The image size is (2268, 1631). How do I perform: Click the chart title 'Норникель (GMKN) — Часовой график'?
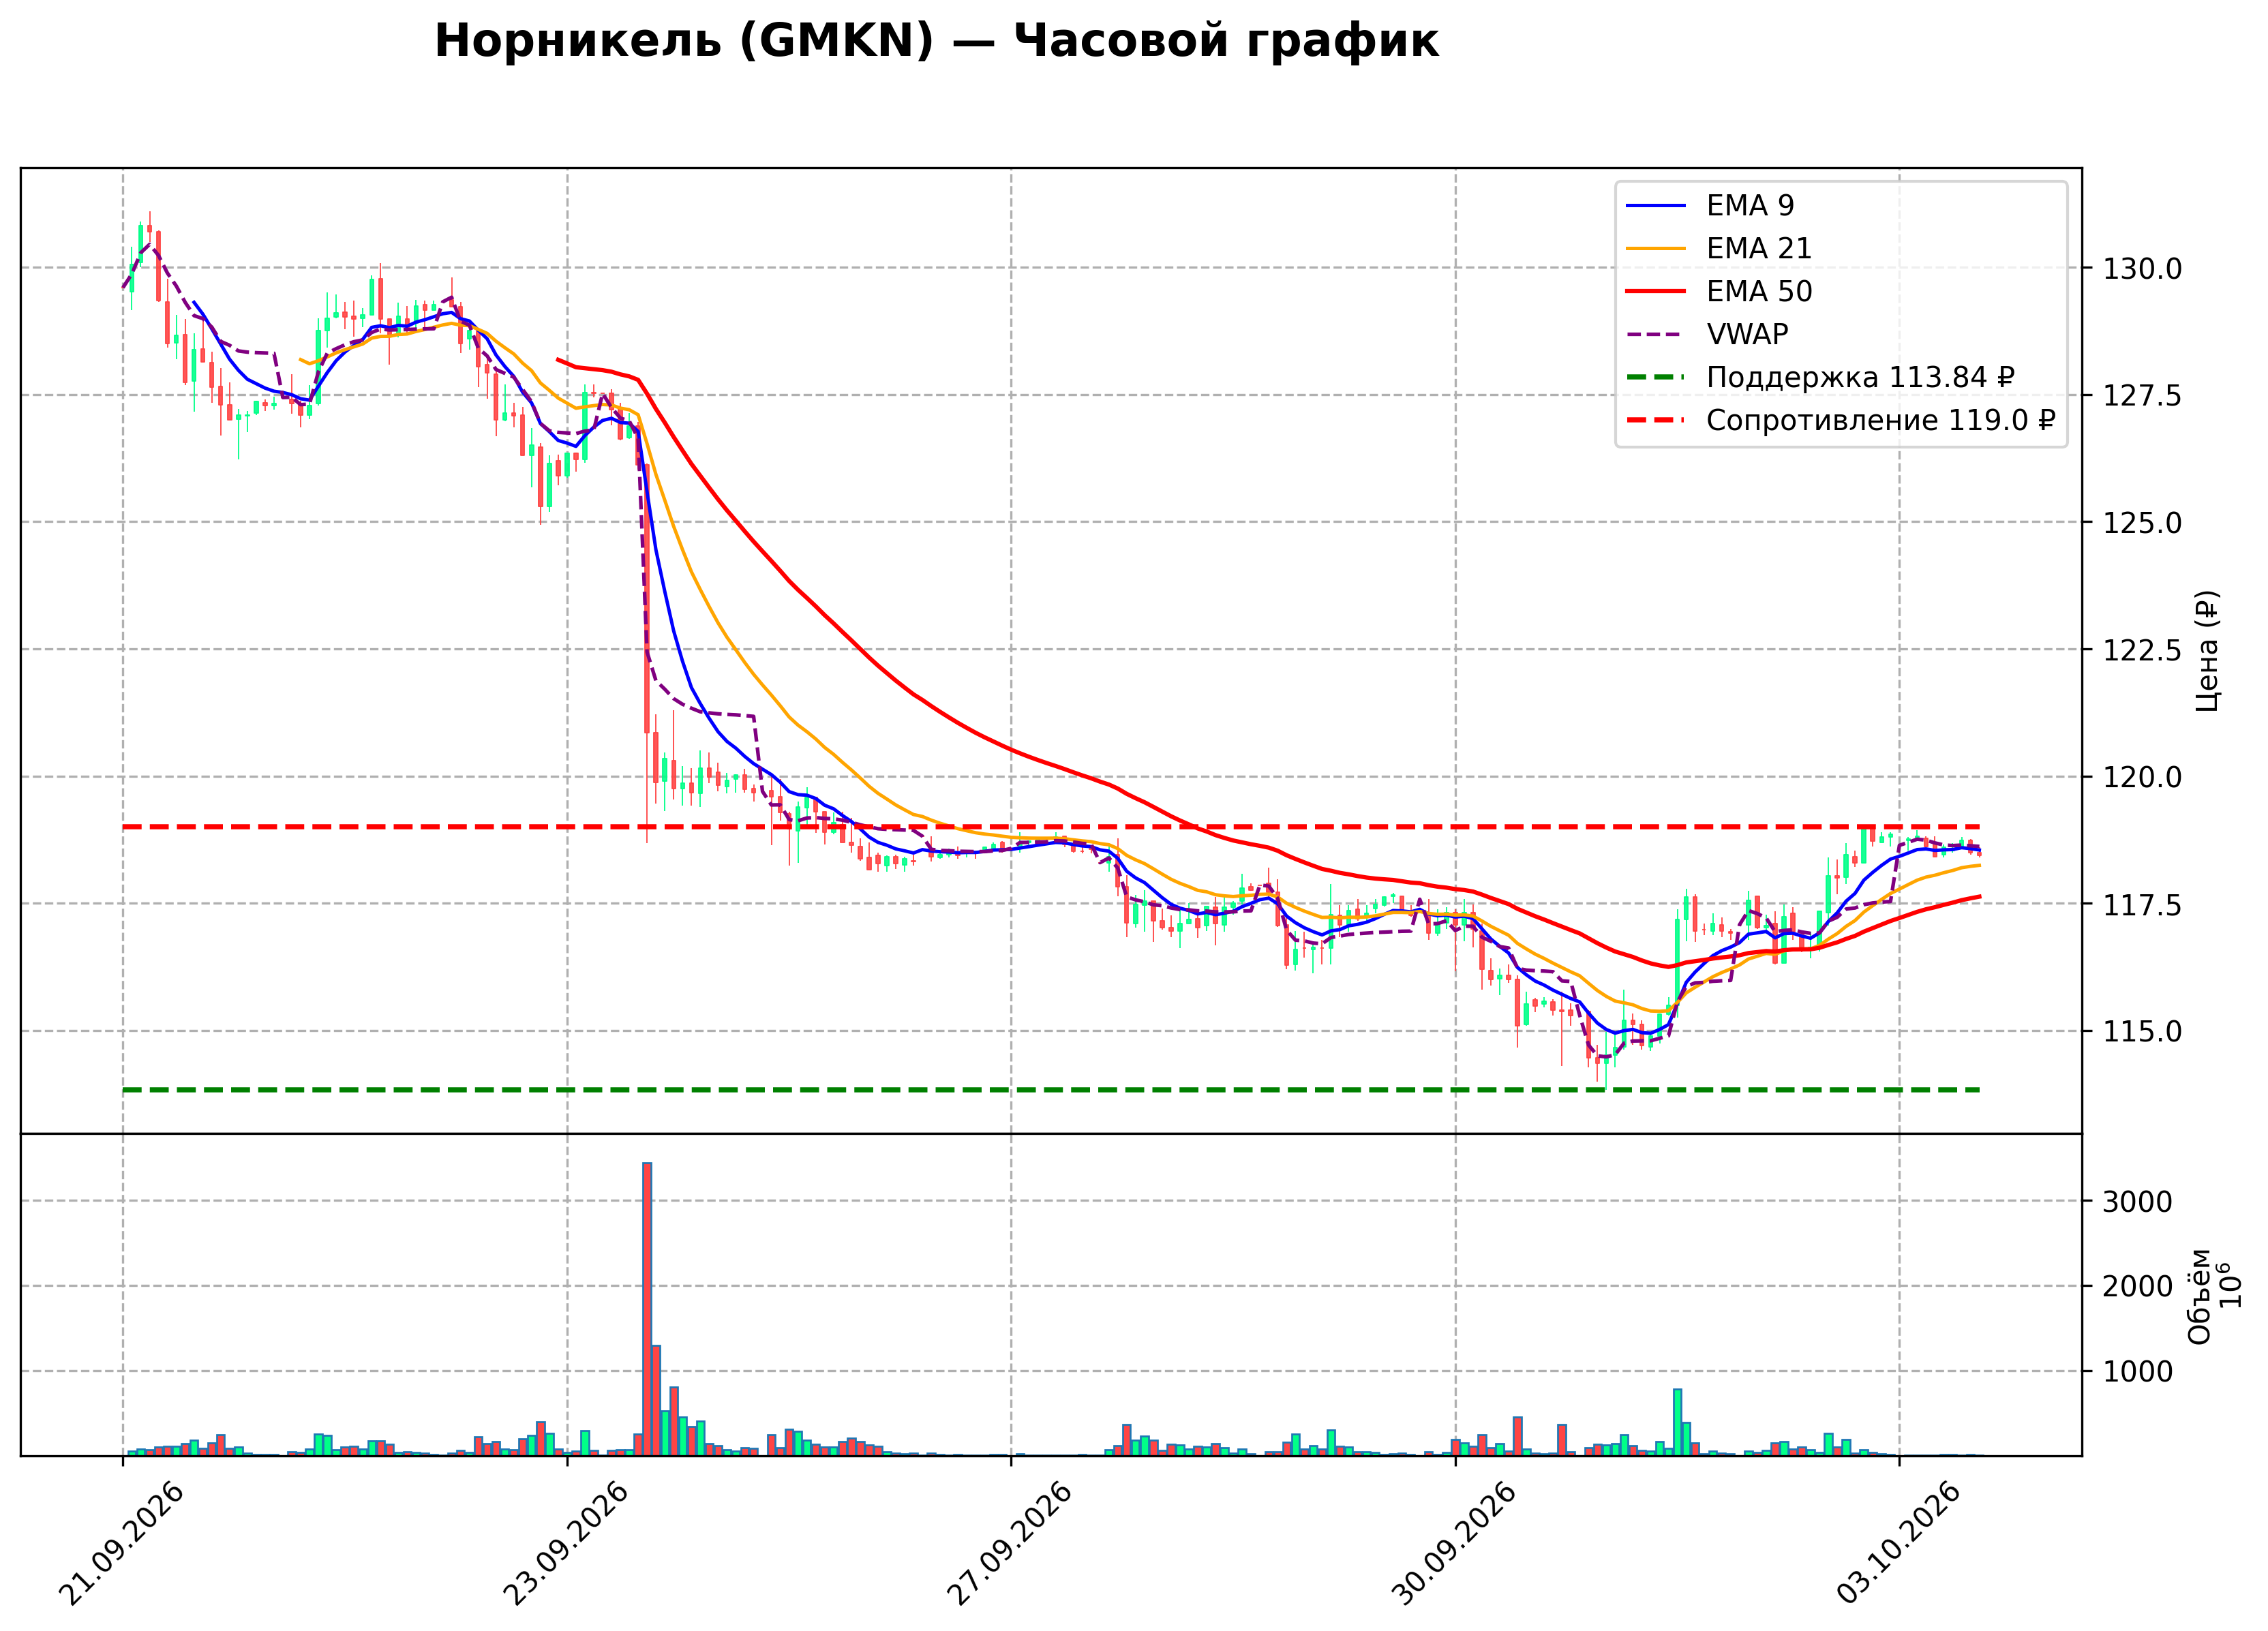pyautogui.click(x=936, y=42)
